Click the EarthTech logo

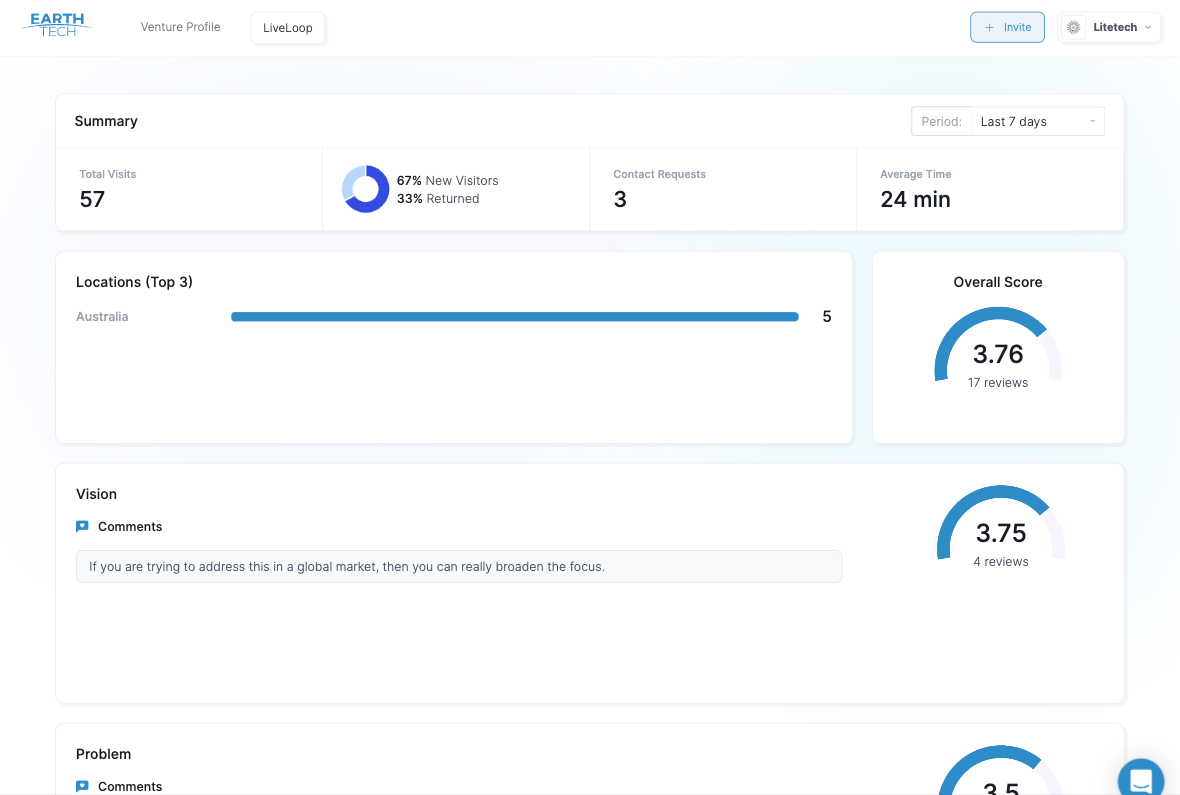(x=57, y=26)
